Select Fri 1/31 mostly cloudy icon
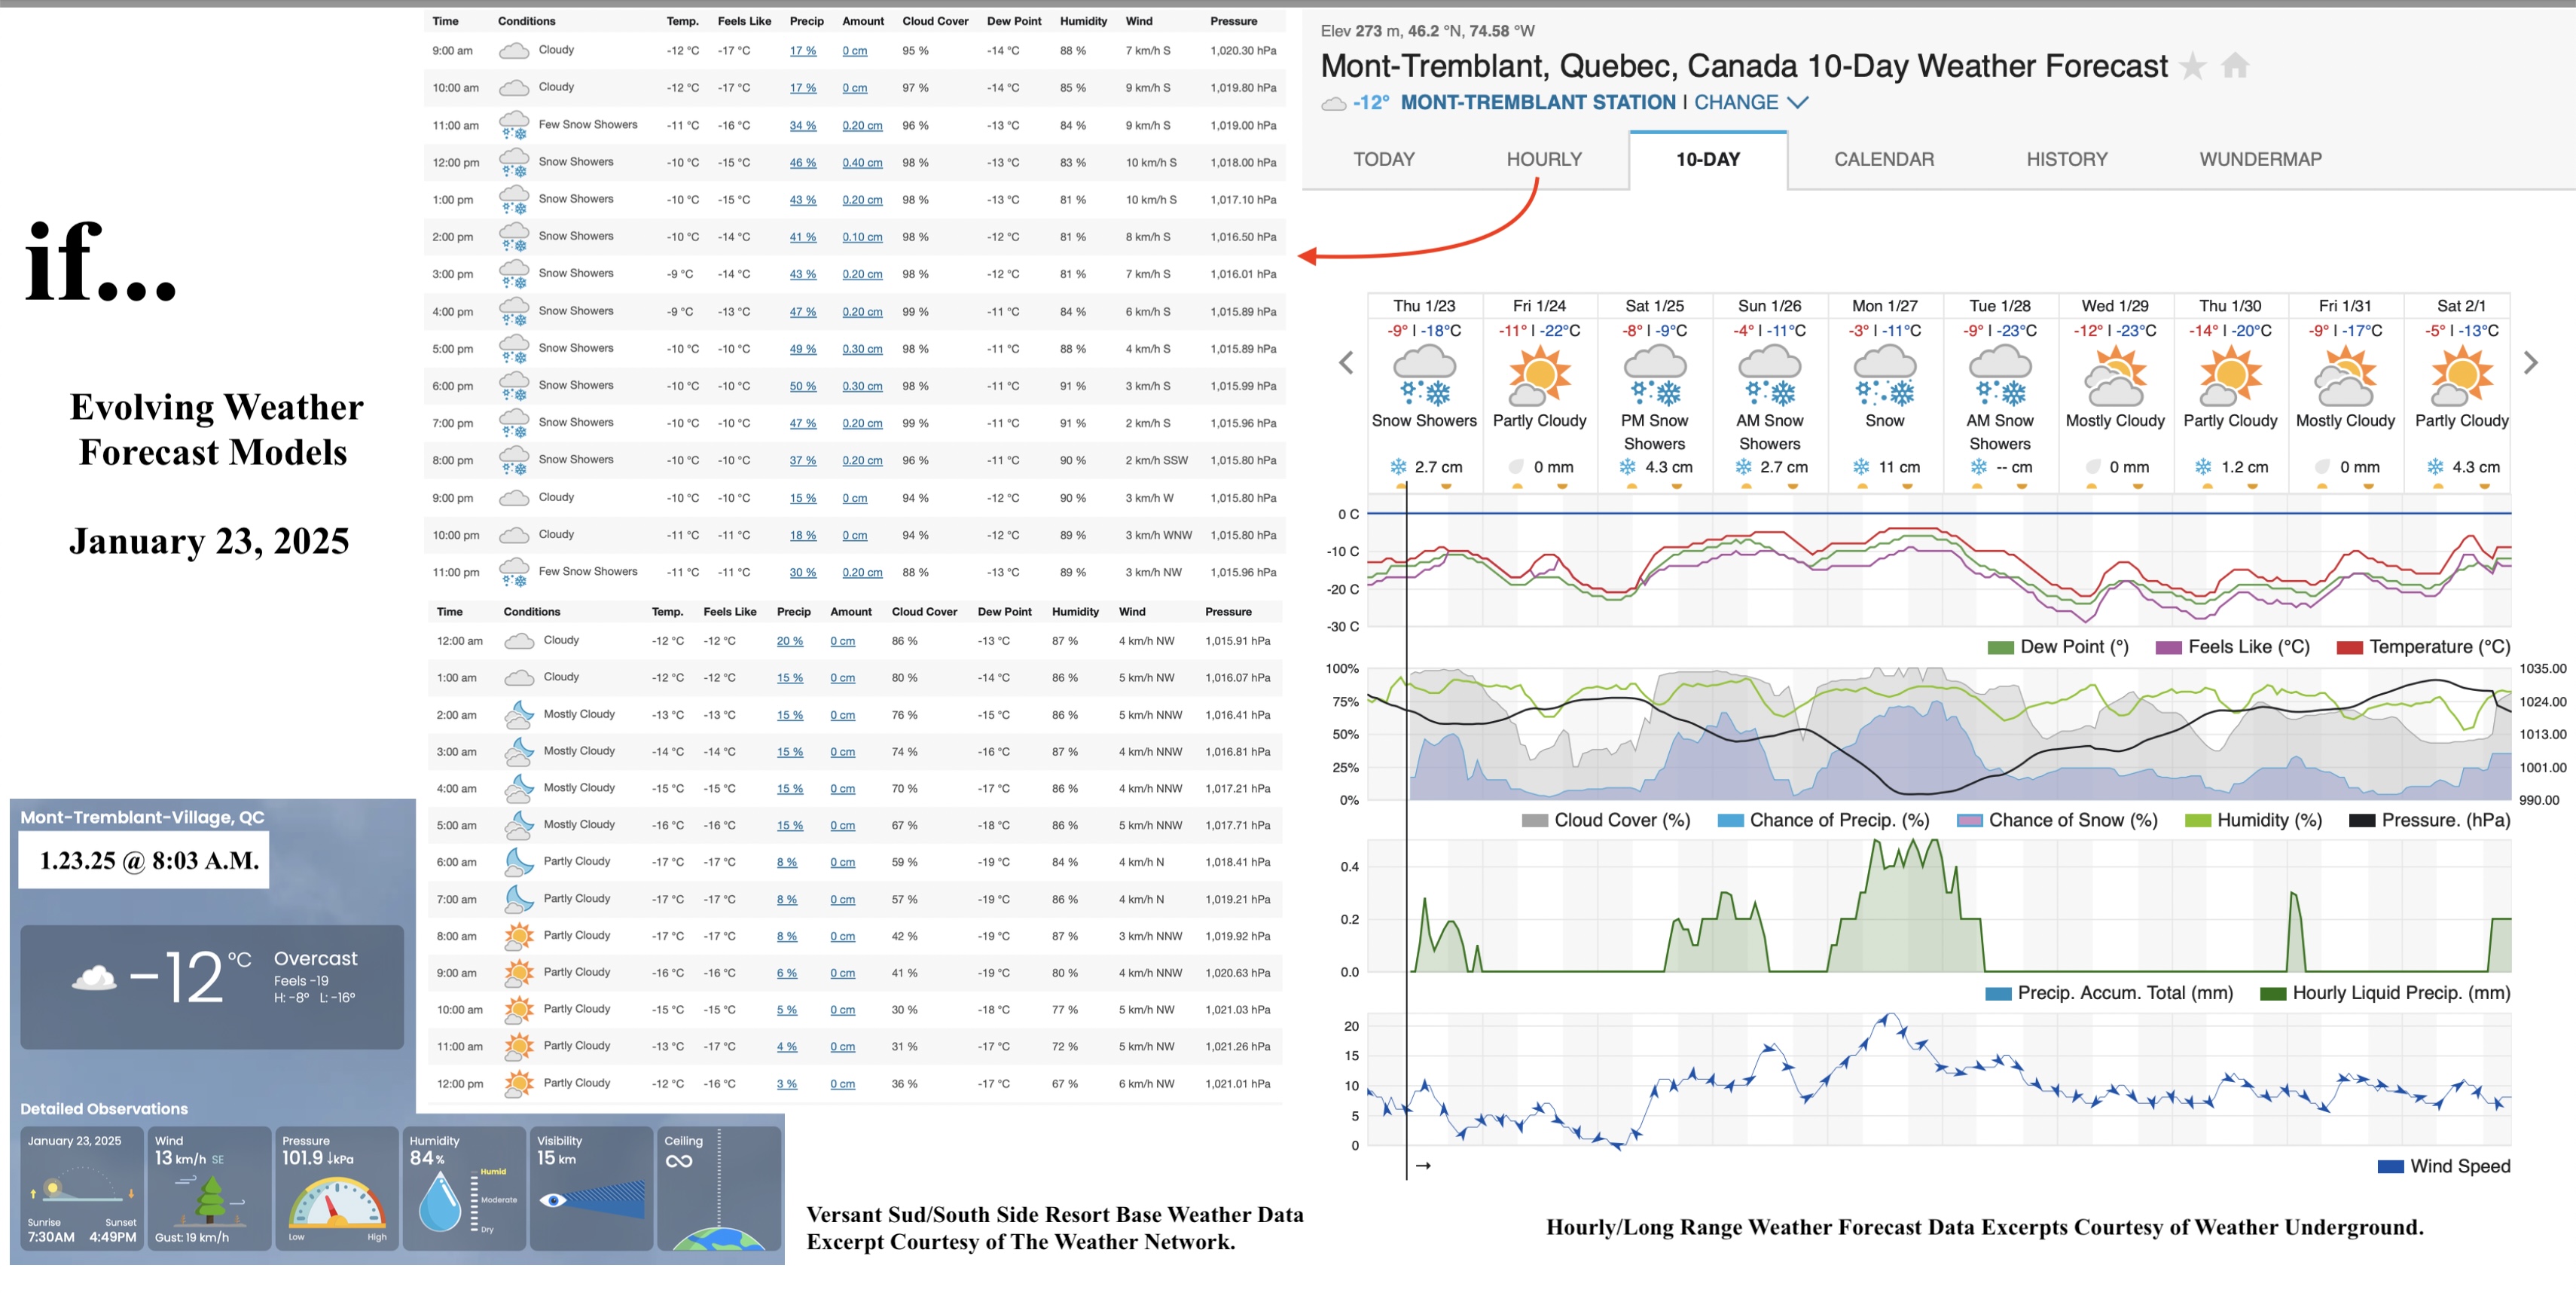Viewport: 2576px width, 1308px height. pyautogui.click(x=2345, y=375)
